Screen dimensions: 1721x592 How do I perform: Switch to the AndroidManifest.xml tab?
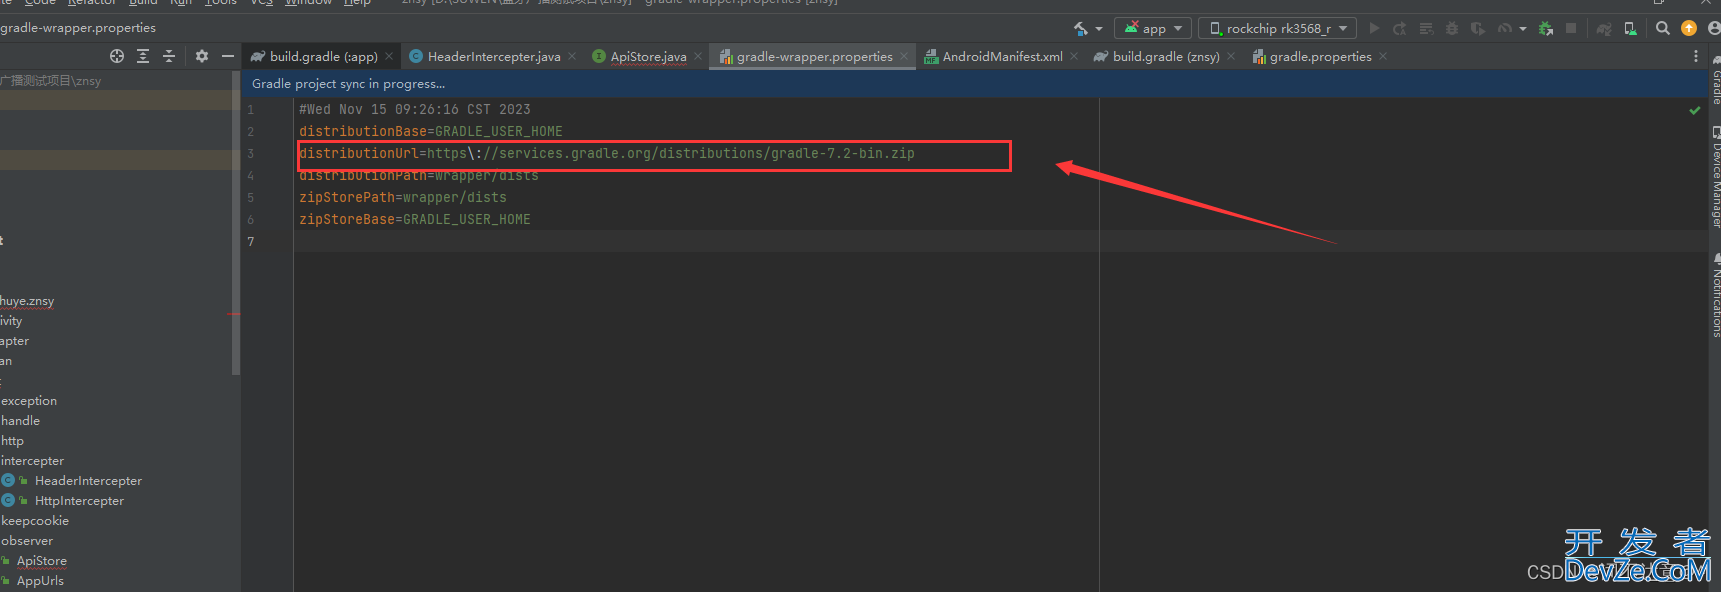[1001, 57]
